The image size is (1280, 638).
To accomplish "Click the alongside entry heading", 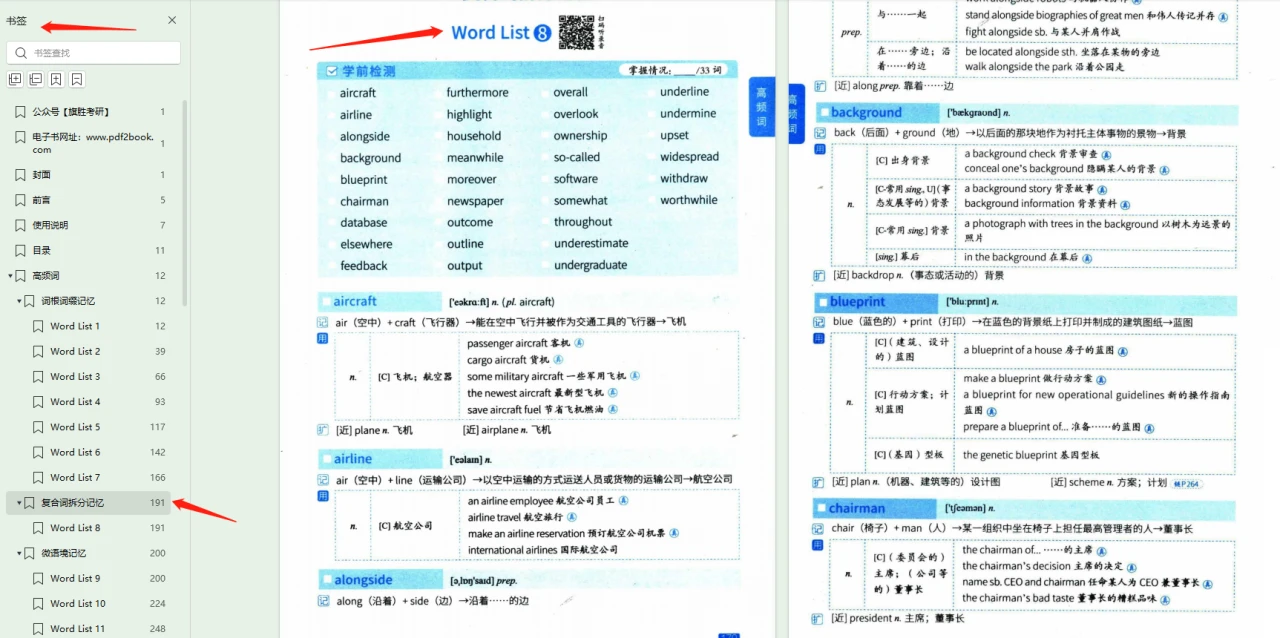I will coord(363,580).
